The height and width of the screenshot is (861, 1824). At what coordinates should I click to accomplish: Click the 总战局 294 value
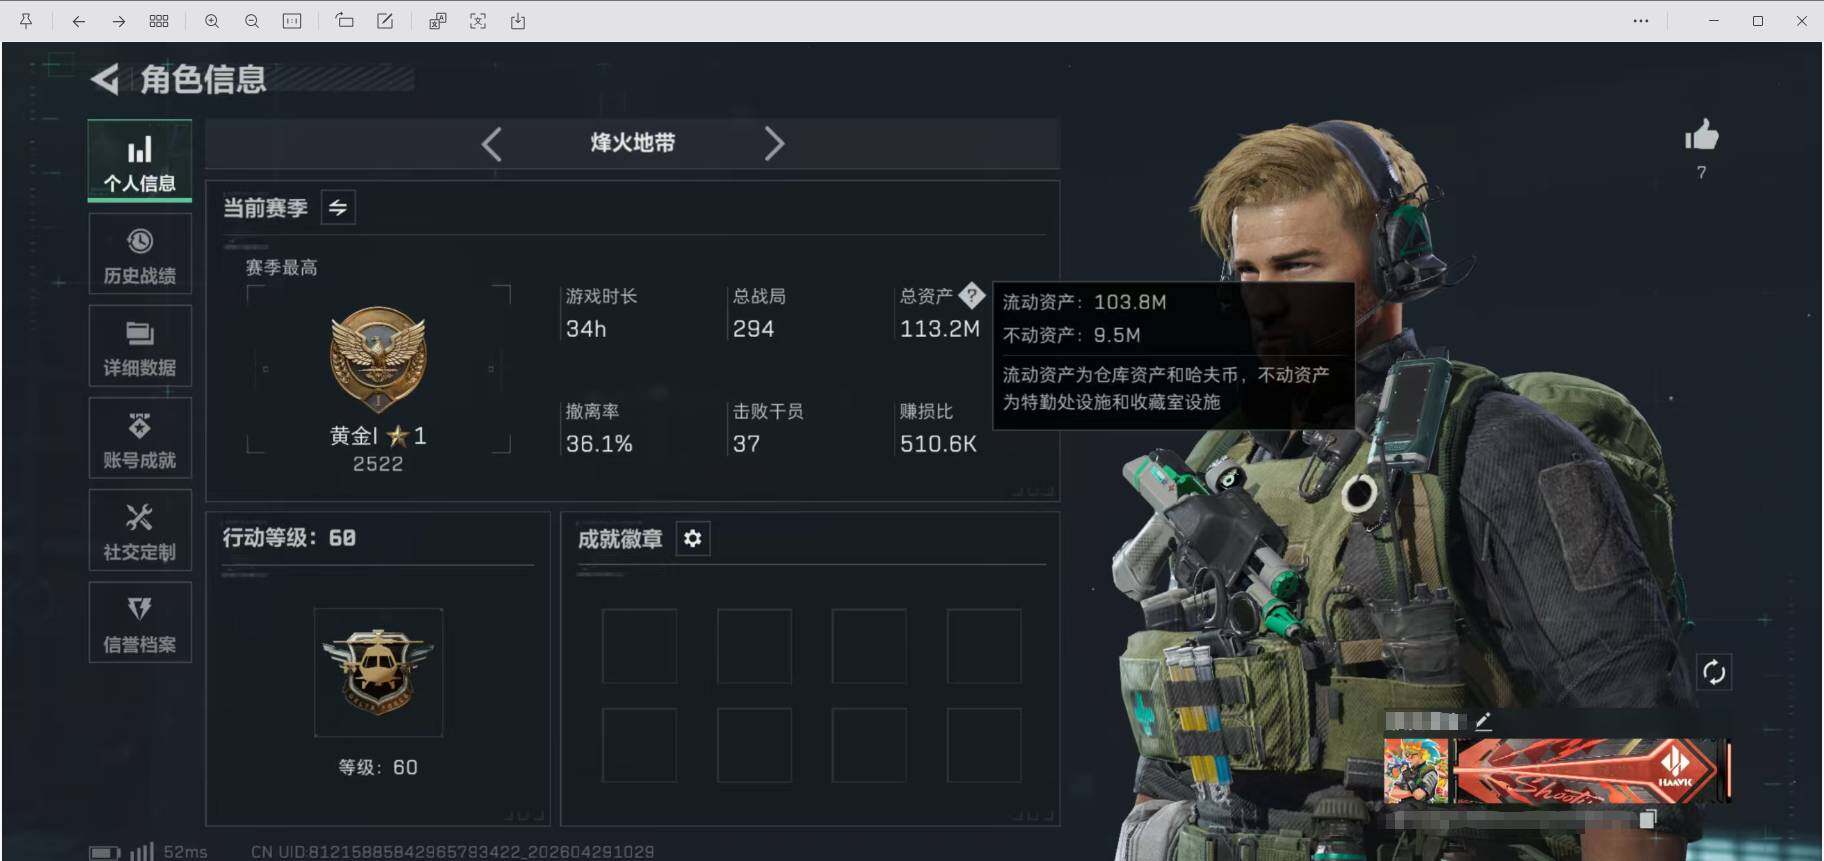[753, 329]
